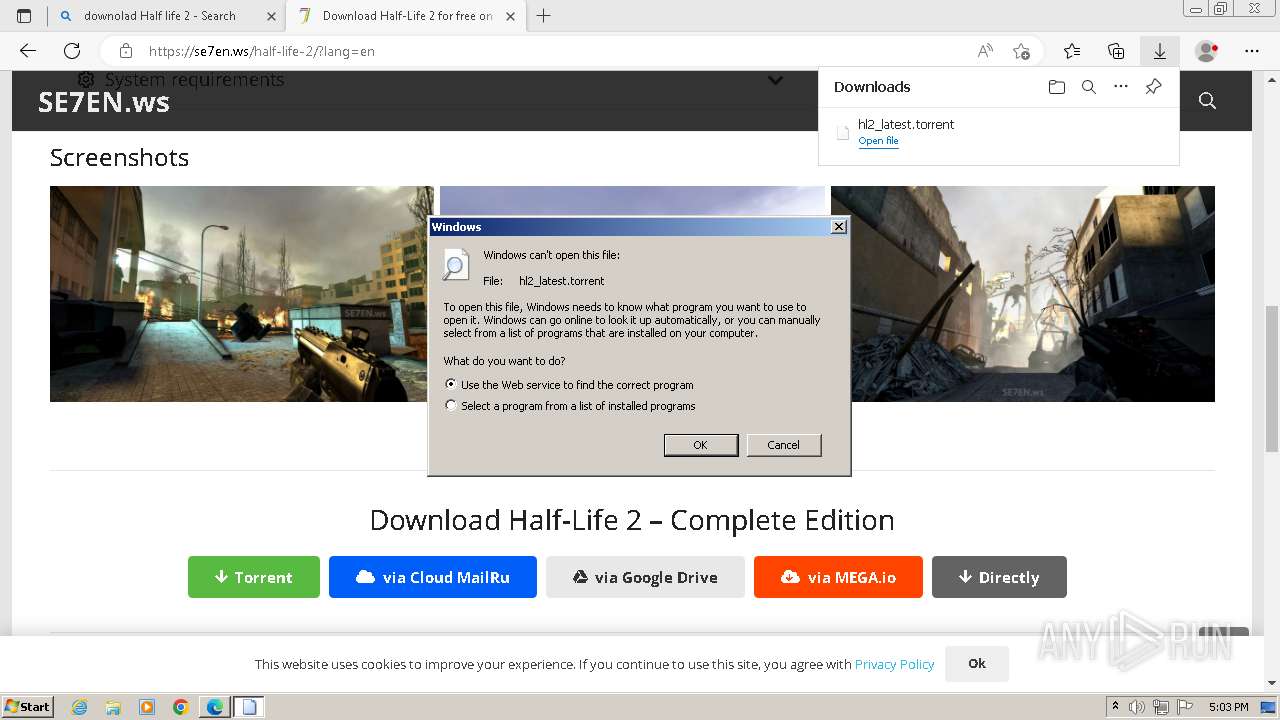
Task: Close the 'downolad Half life 2 - Search' tab
Action: (271, 16)
